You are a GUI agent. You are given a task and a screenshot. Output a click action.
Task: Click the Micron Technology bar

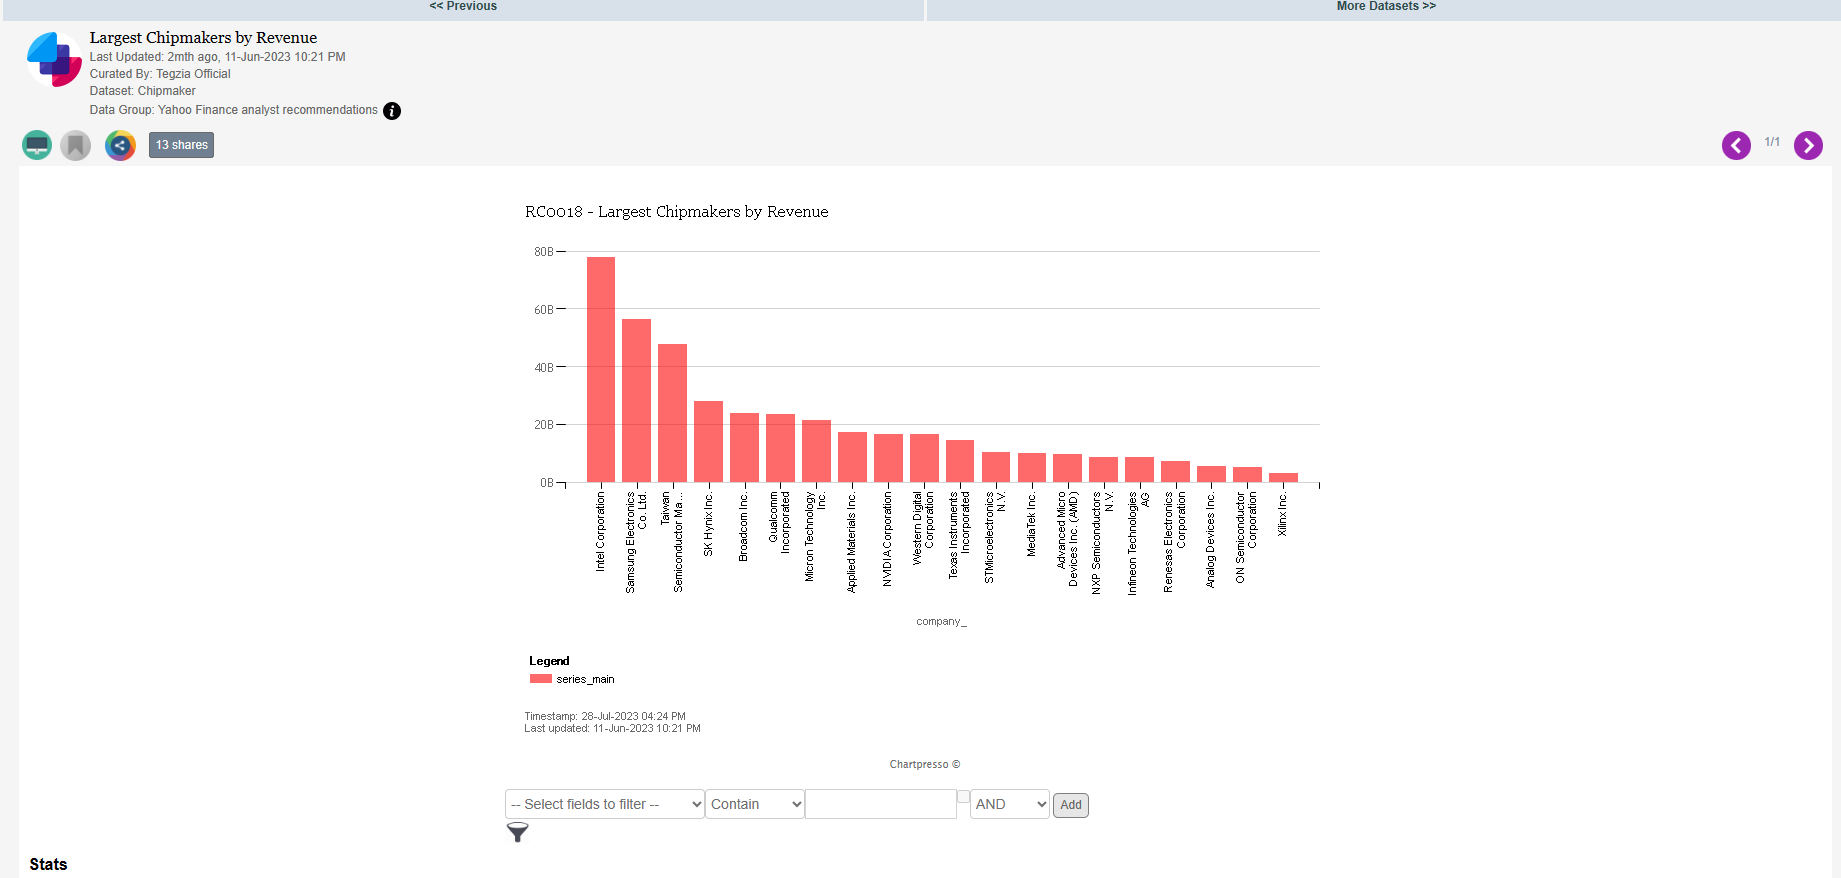click(x=817, y=451)
